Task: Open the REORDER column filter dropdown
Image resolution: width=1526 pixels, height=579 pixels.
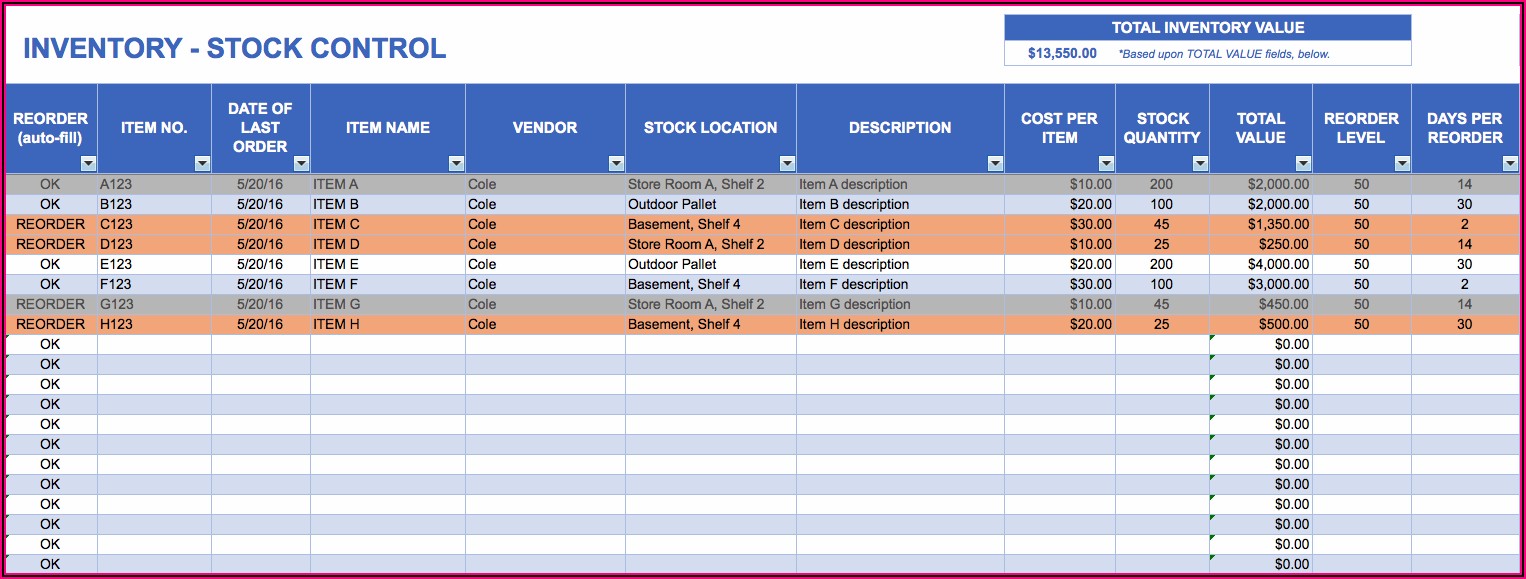Action: click(x=88, y=163)
